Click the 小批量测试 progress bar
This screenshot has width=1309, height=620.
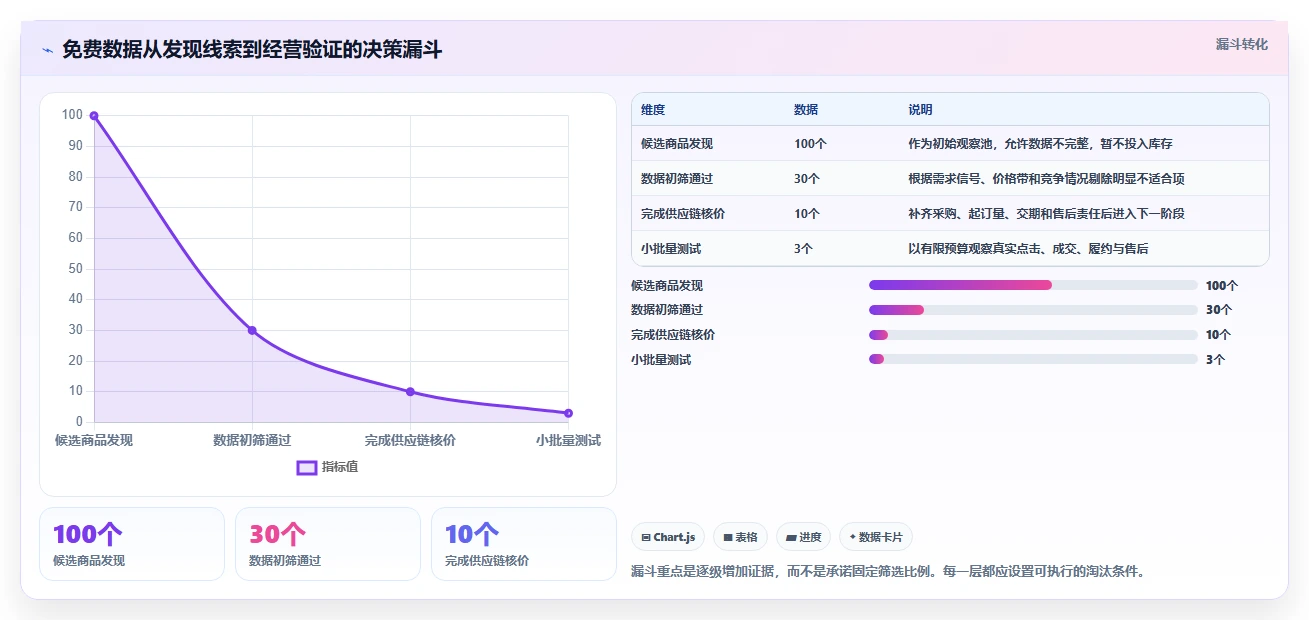click(x=1033, y=359)
